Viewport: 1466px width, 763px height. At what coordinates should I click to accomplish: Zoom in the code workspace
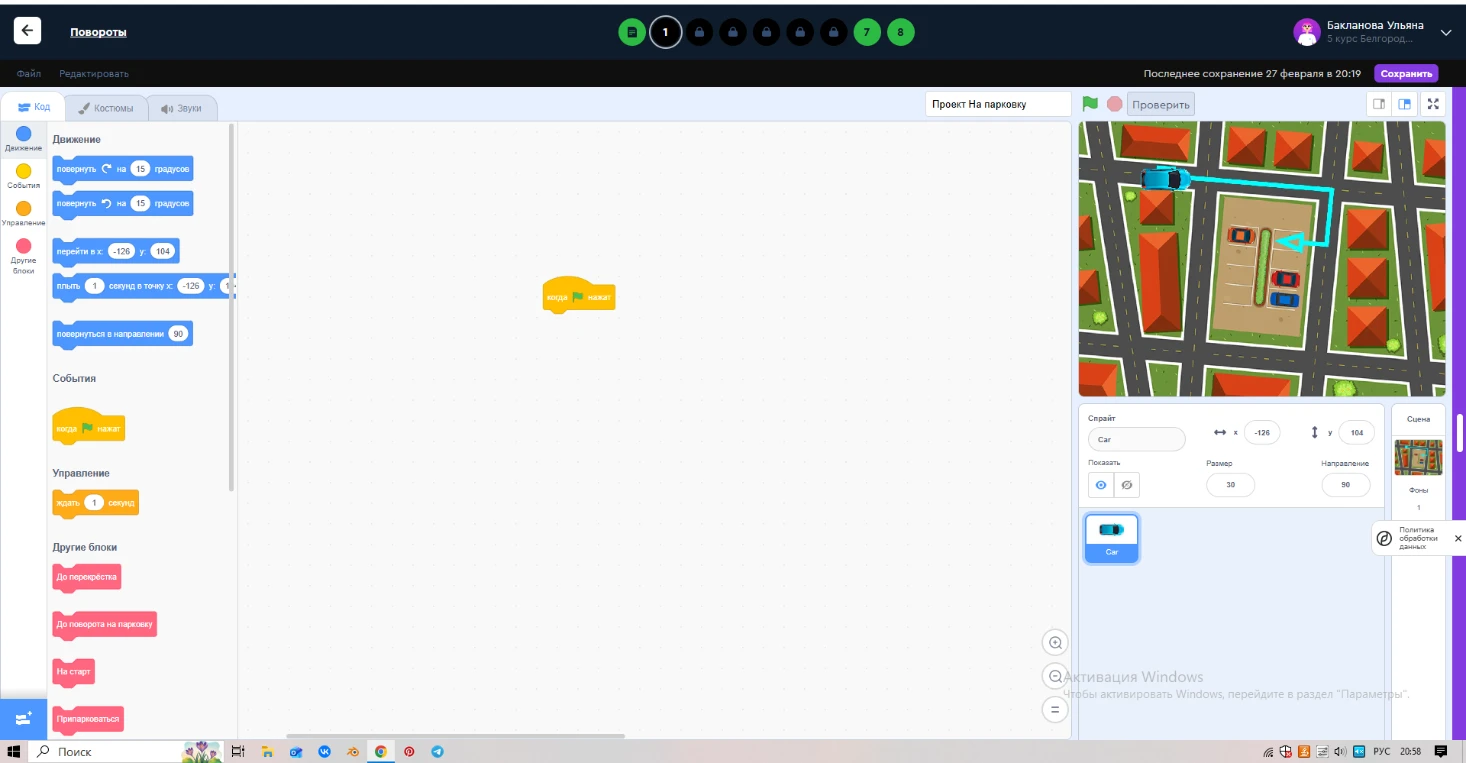coord(1054,642)
